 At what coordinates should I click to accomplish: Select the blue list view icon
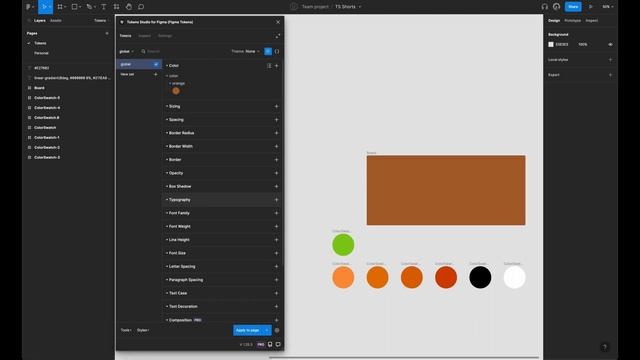coord(268,51)
